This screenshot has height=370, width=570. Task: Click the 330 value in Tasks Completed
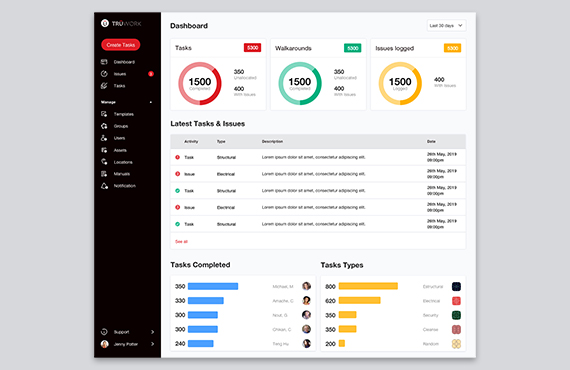point(180,301)
